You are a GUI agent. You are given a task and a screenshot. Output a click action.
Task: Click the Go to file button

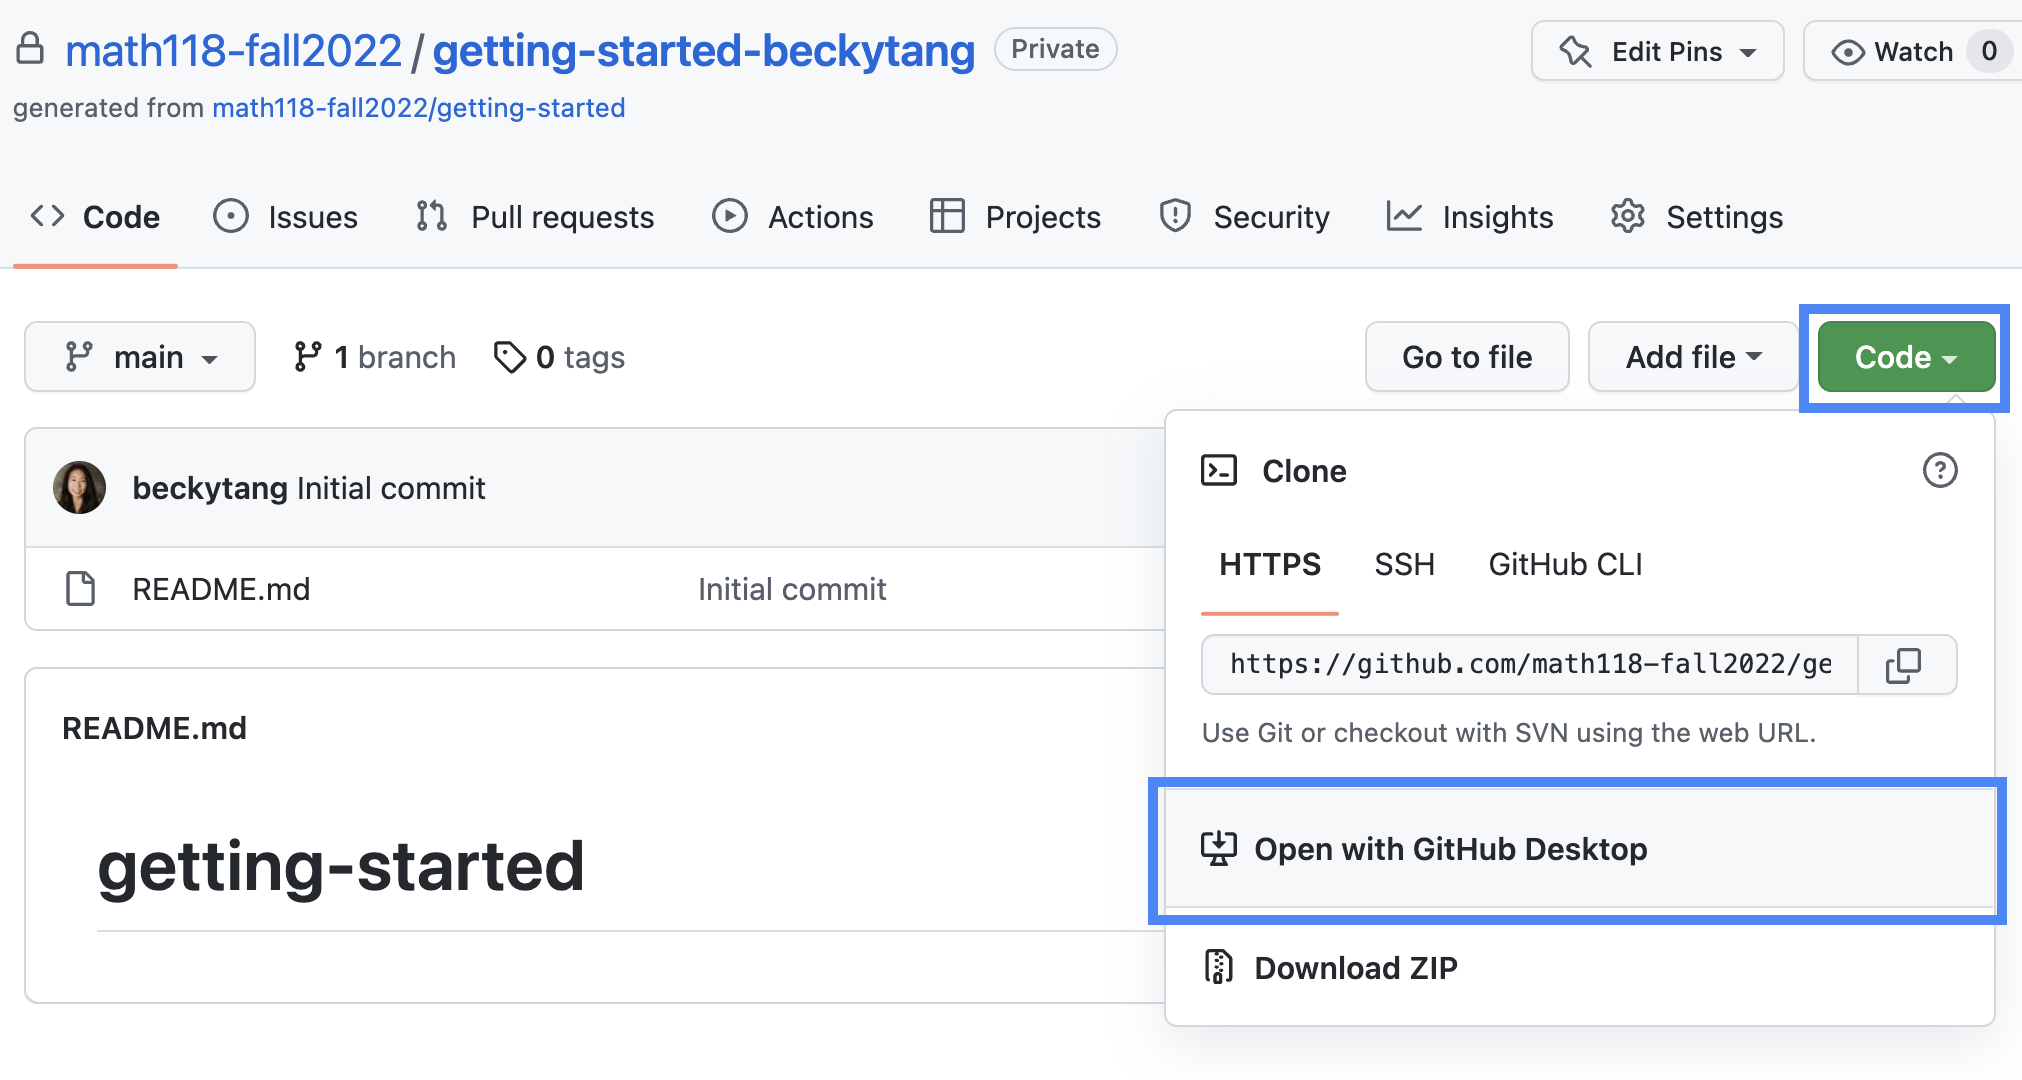[x=1466, y=357]
